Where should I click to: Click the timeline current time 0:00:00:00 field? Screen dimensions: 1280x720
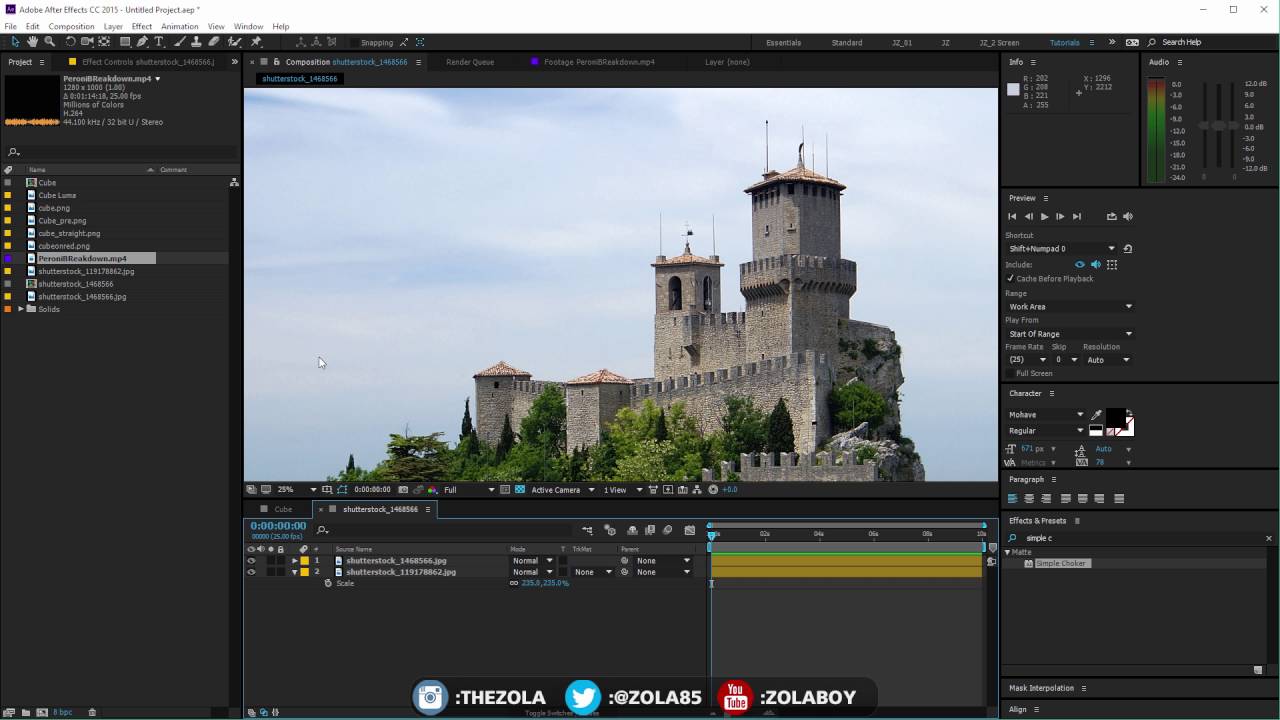pos(278,525)
